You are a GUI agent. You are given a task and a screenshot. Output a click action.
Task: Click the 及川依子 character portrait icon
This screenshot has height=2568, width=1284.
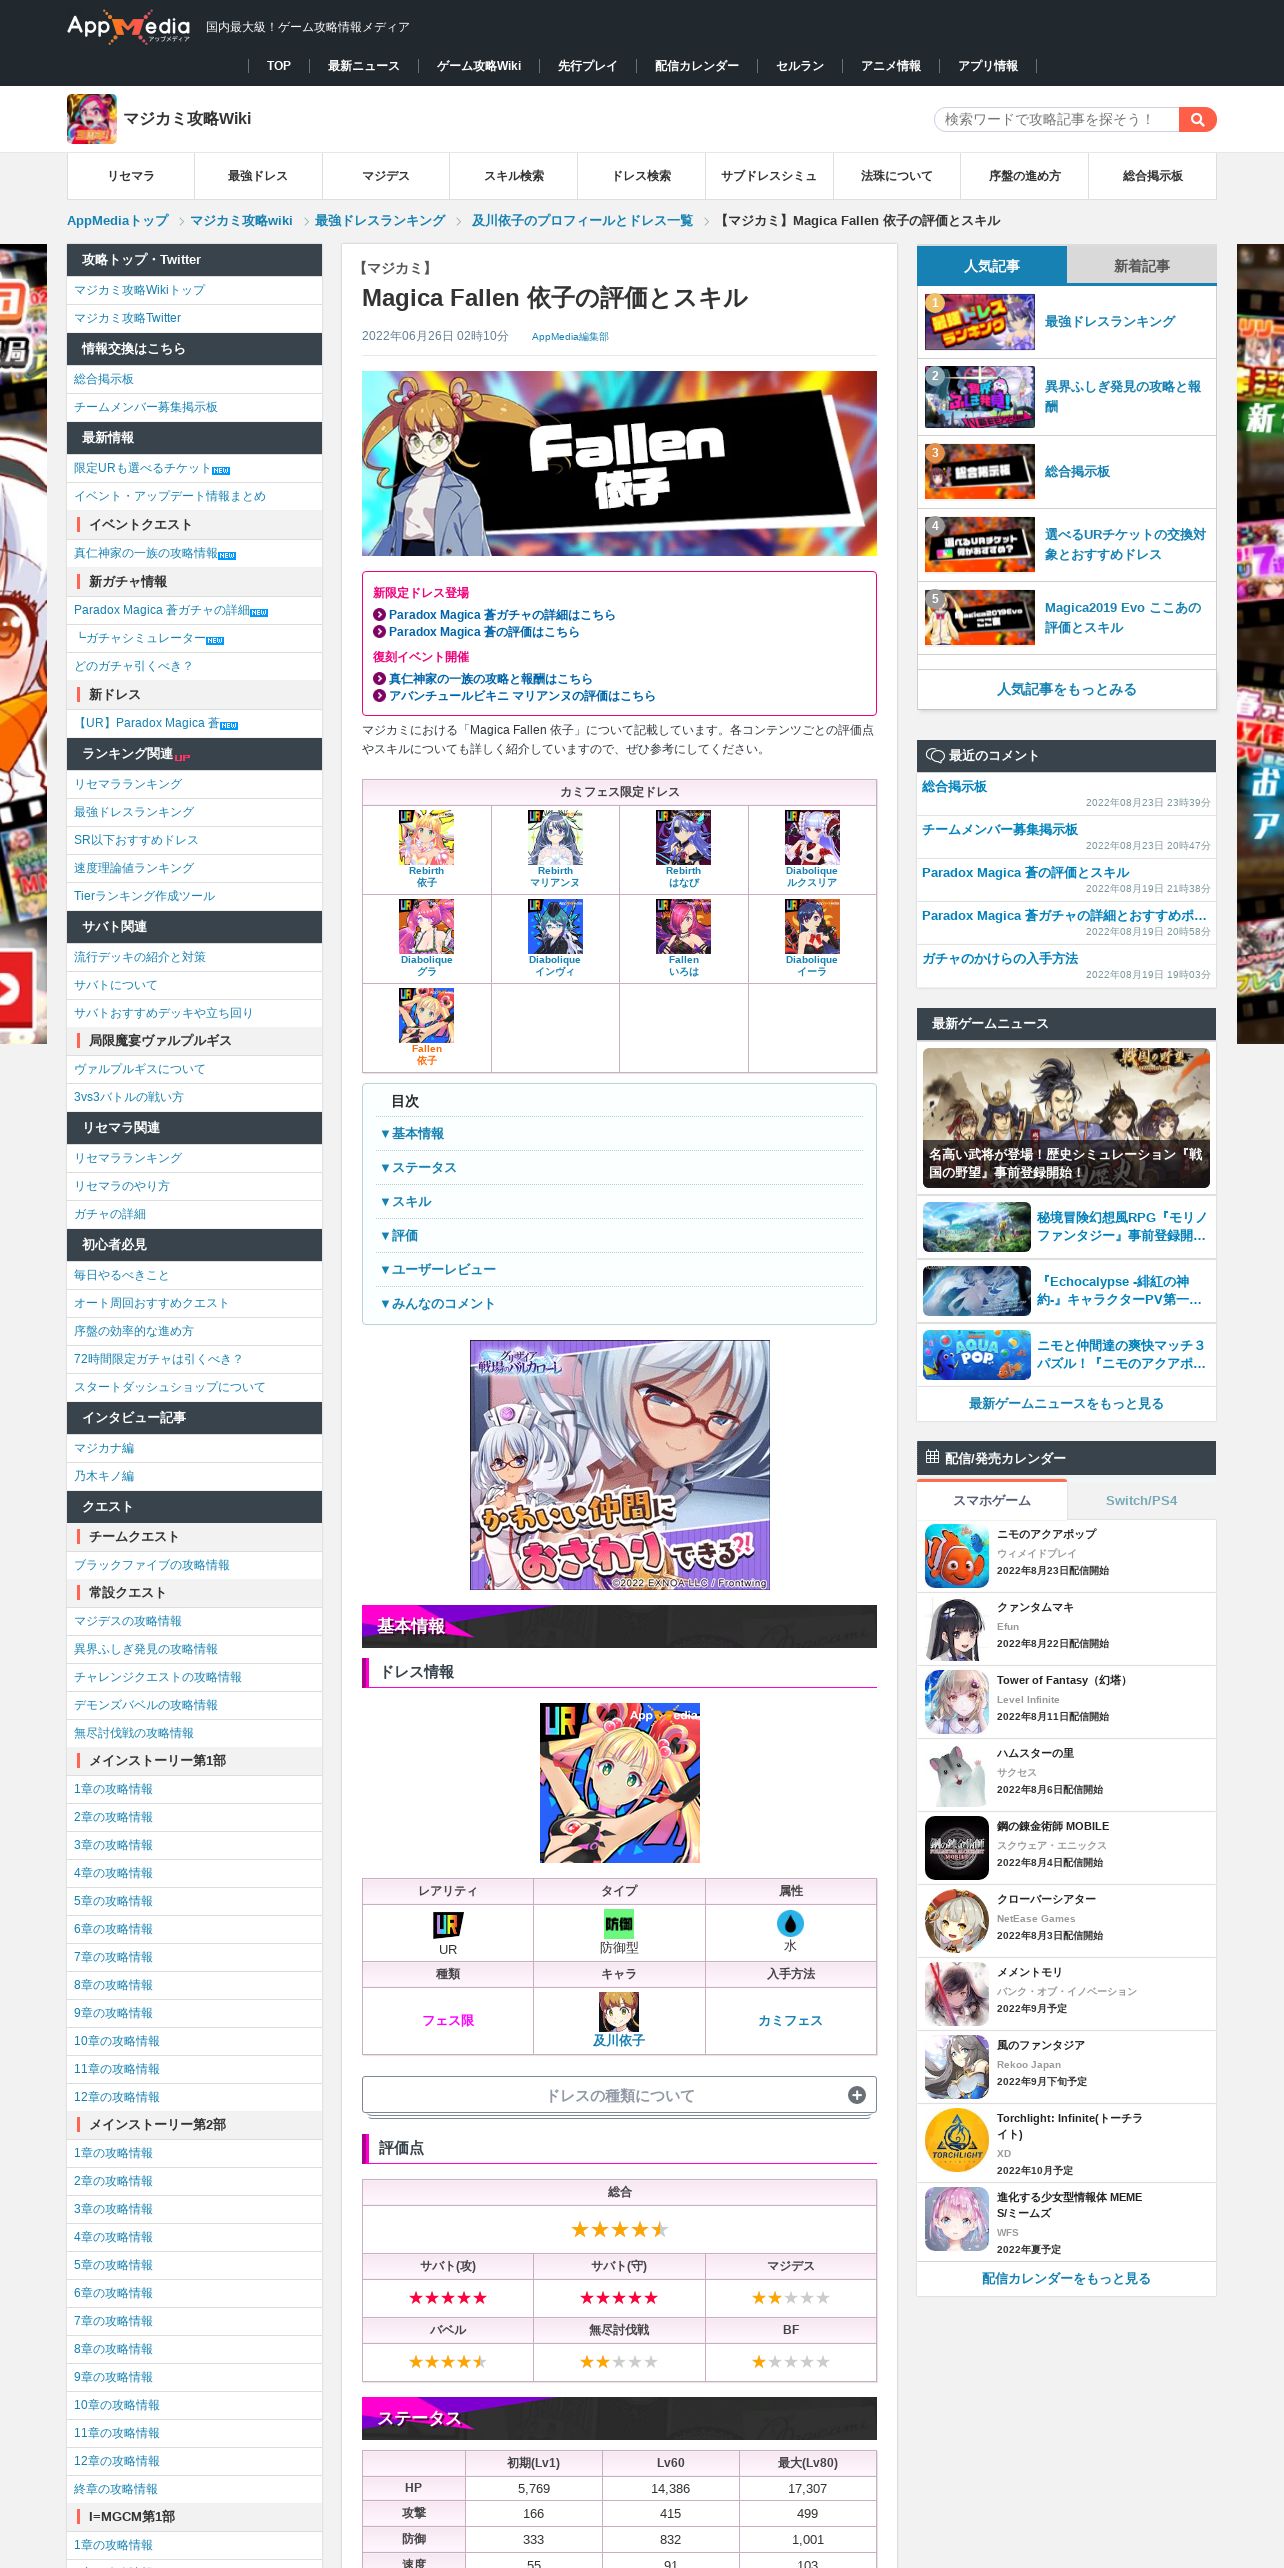point(619,2012)
